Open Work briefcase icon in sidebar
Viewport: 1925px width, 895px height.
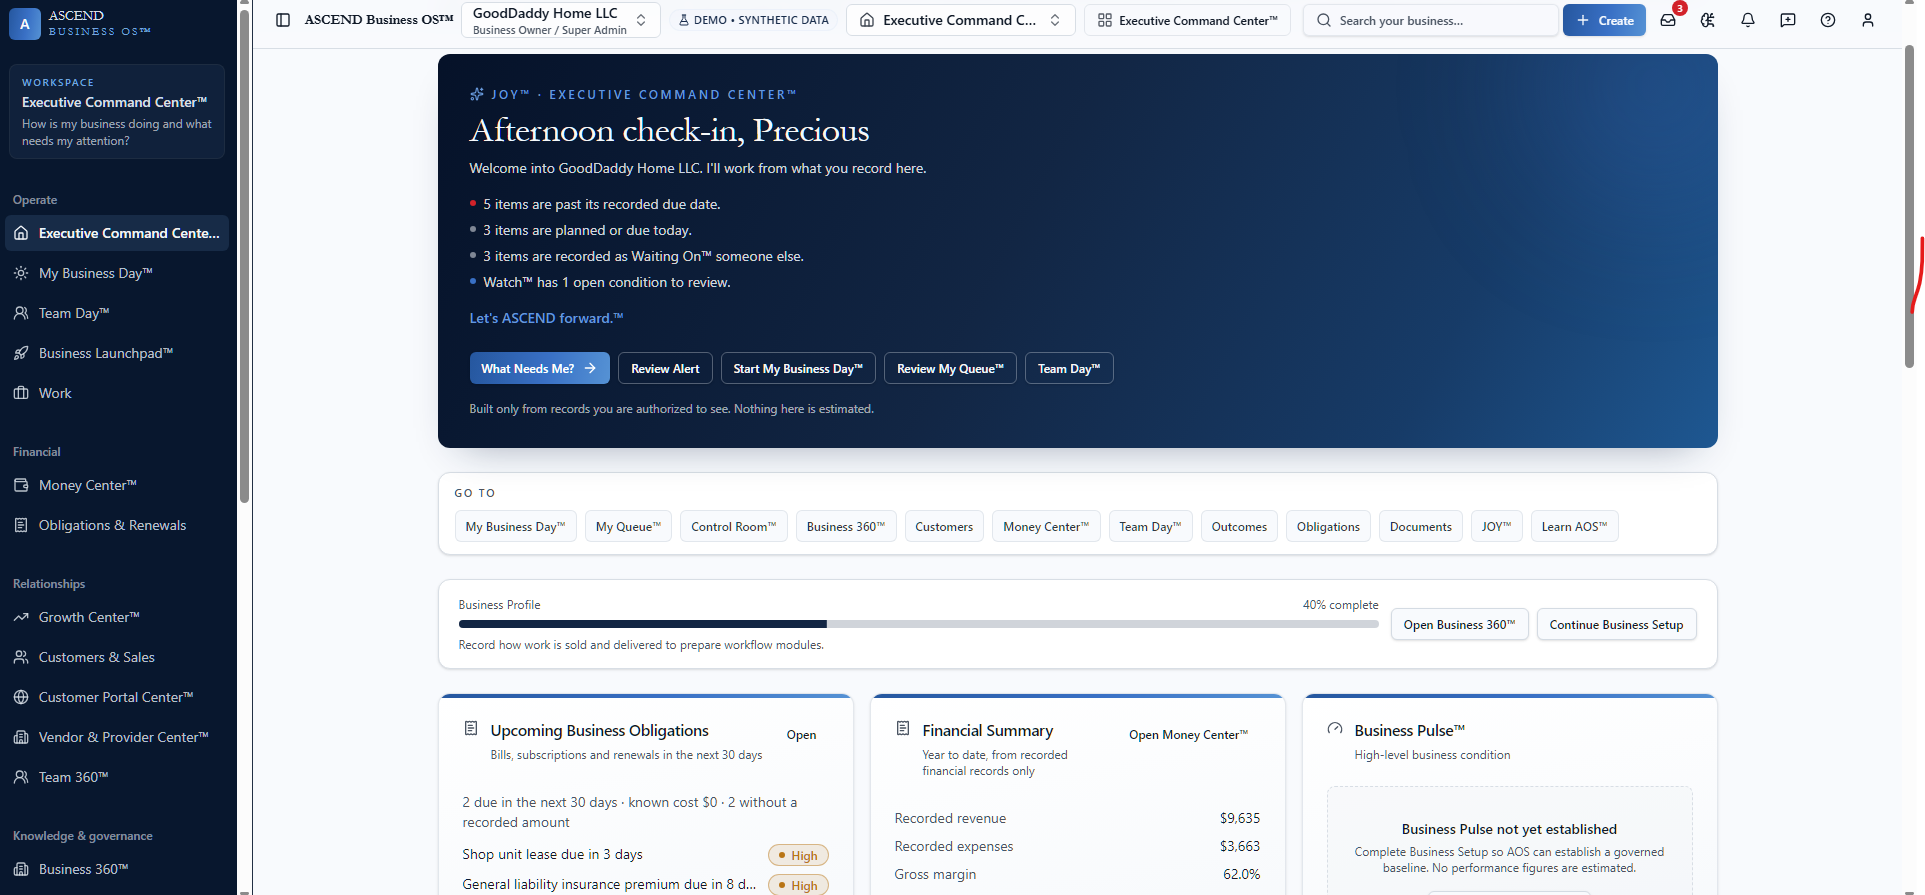[x=21, y=393]
